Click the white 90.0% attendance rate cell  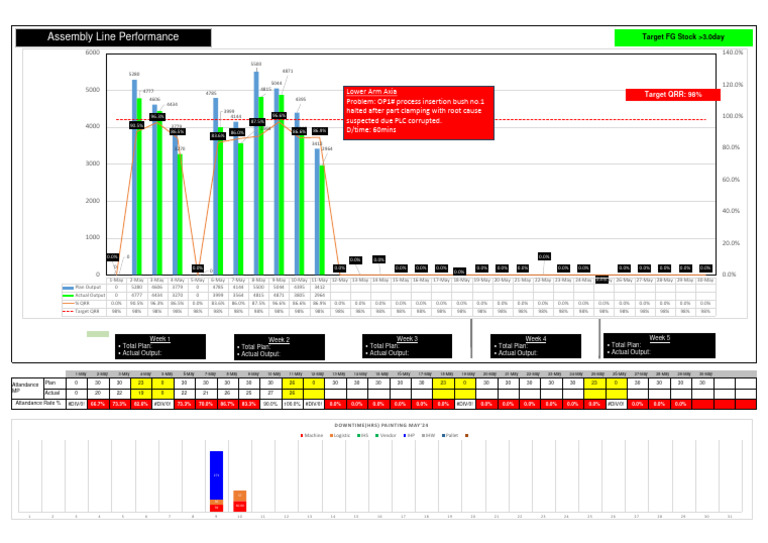click(x=270, y=404)
